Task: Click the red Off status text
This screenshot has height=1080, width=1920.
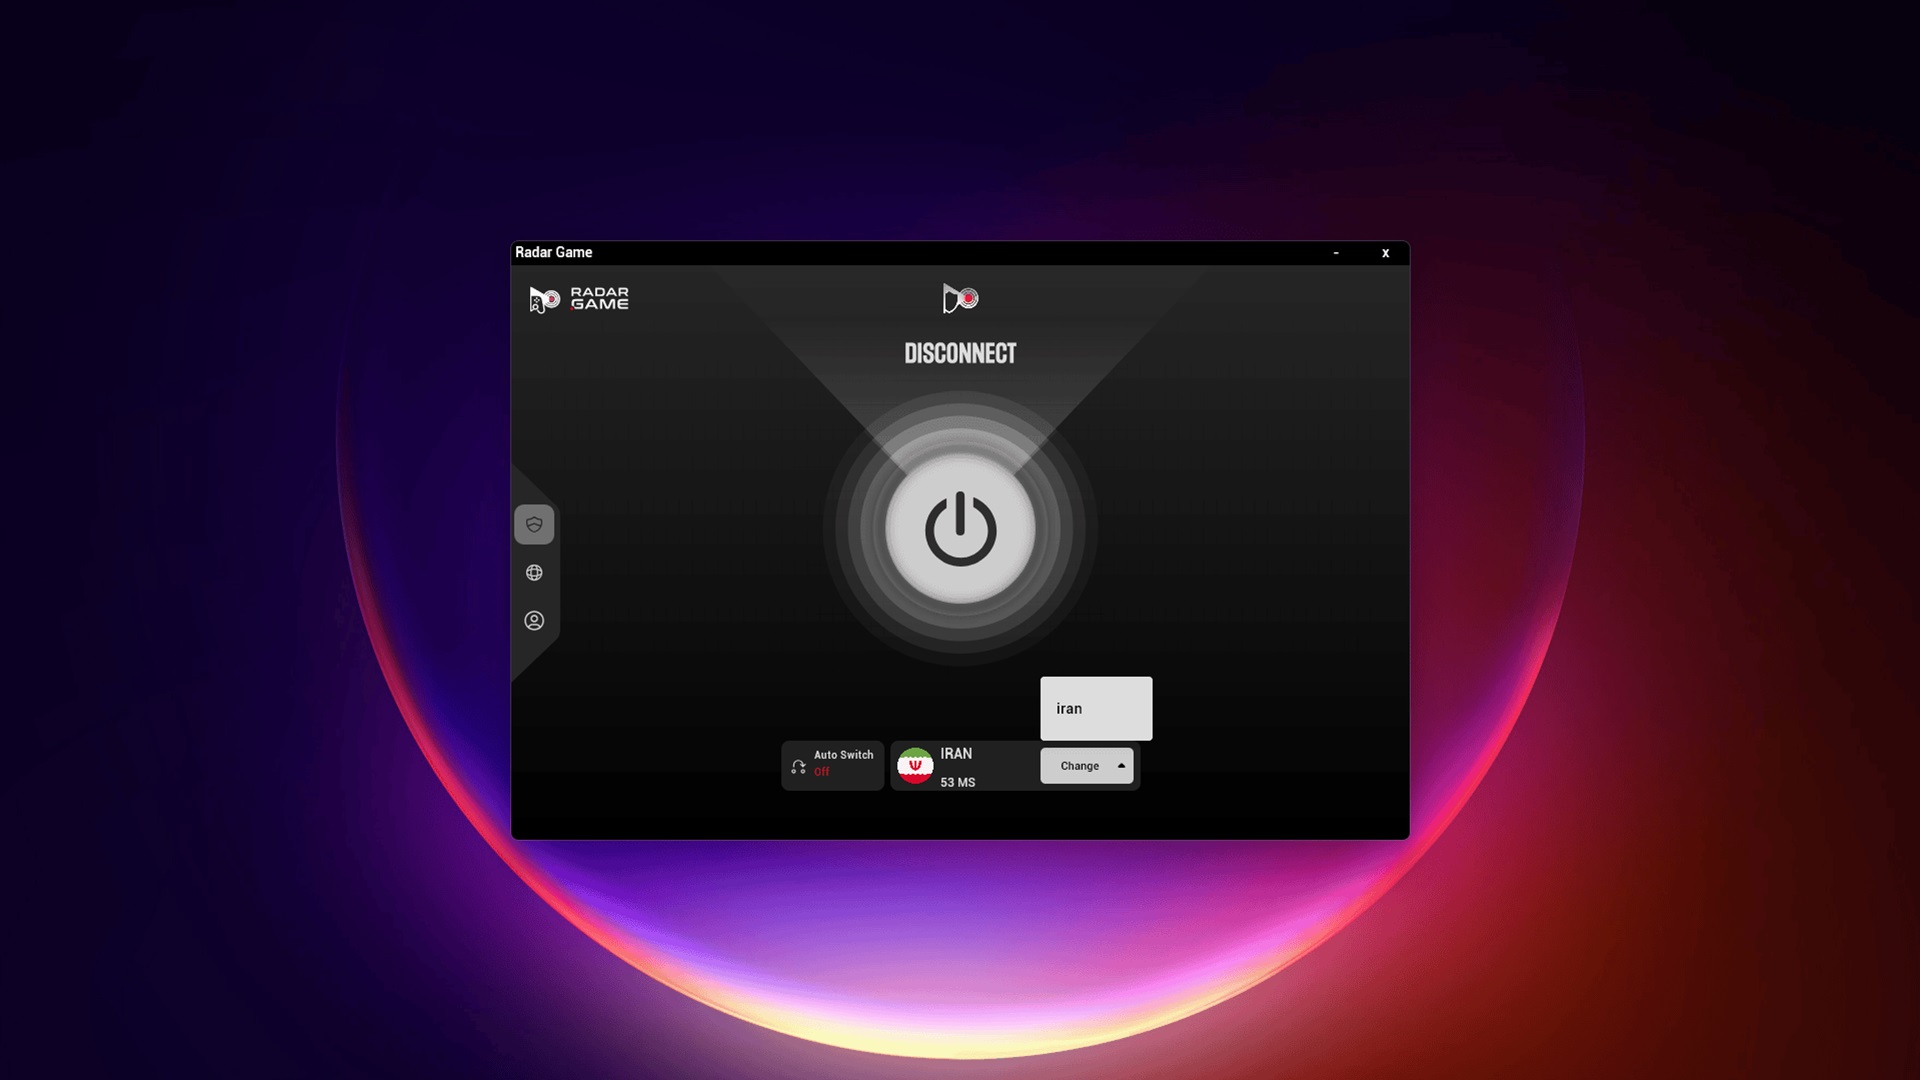Action: click(x=821, y=772)
